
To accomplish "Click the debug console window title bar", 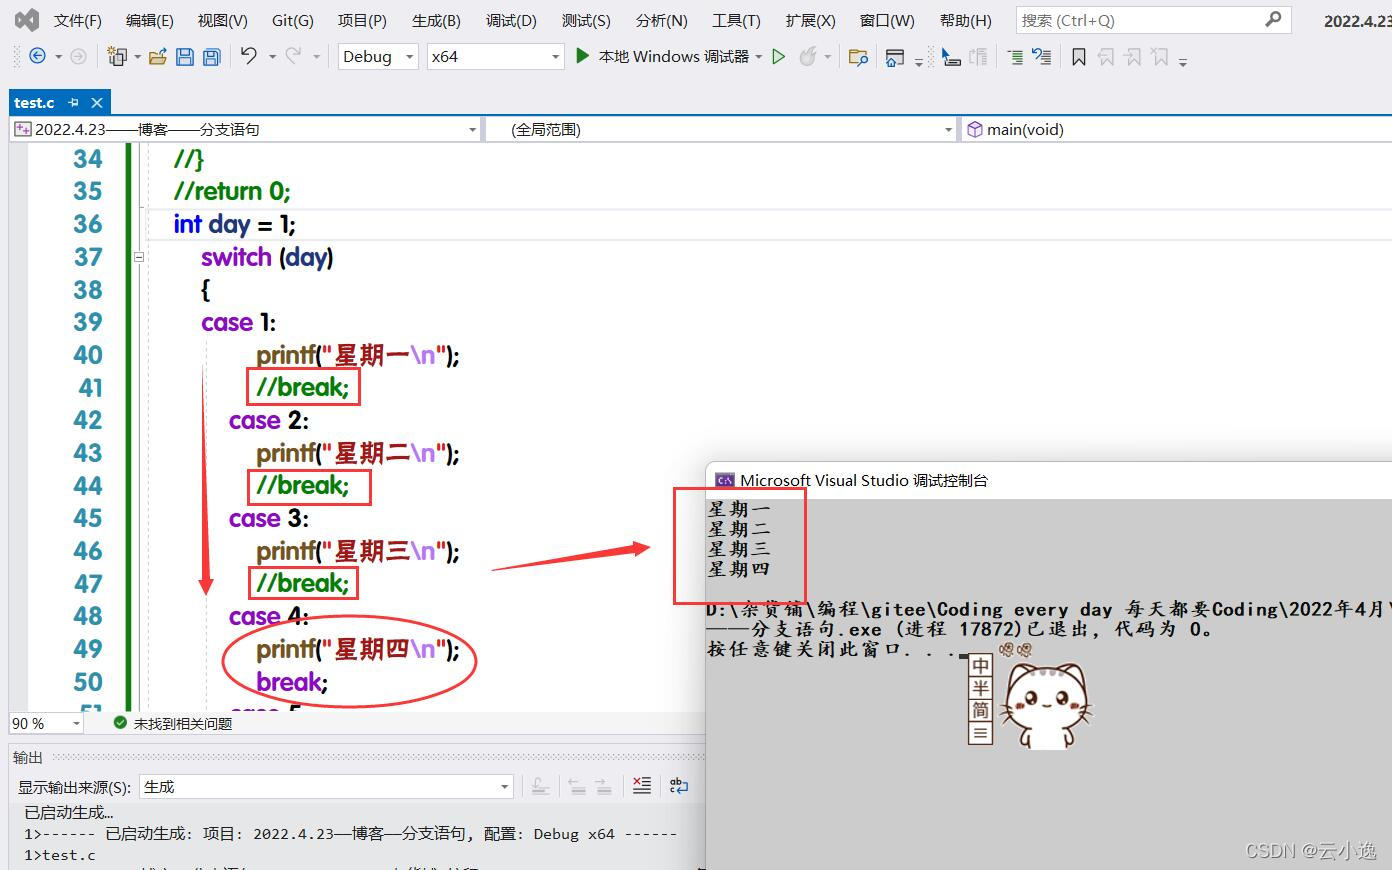I will [1049, 480].
